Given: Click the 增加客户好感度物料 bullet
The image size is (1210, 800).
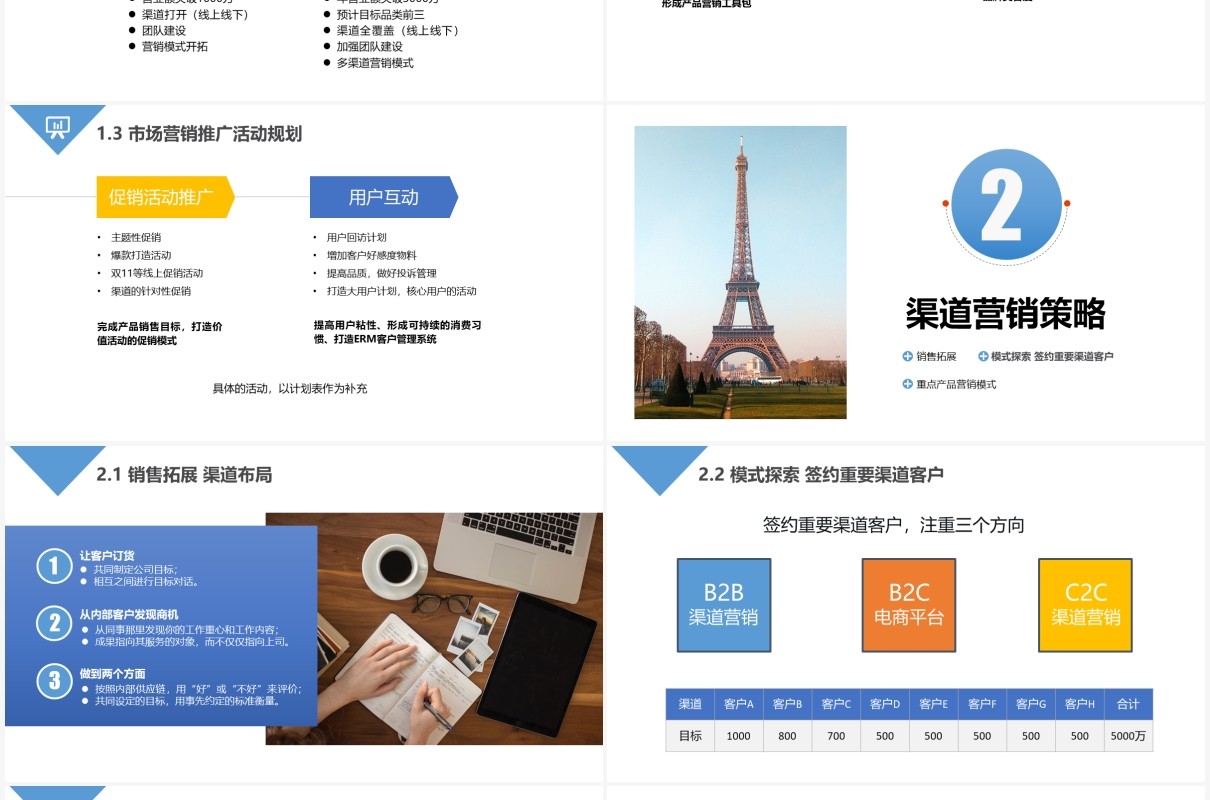Looking at the screenshot, I should click(x=371, y=255).
